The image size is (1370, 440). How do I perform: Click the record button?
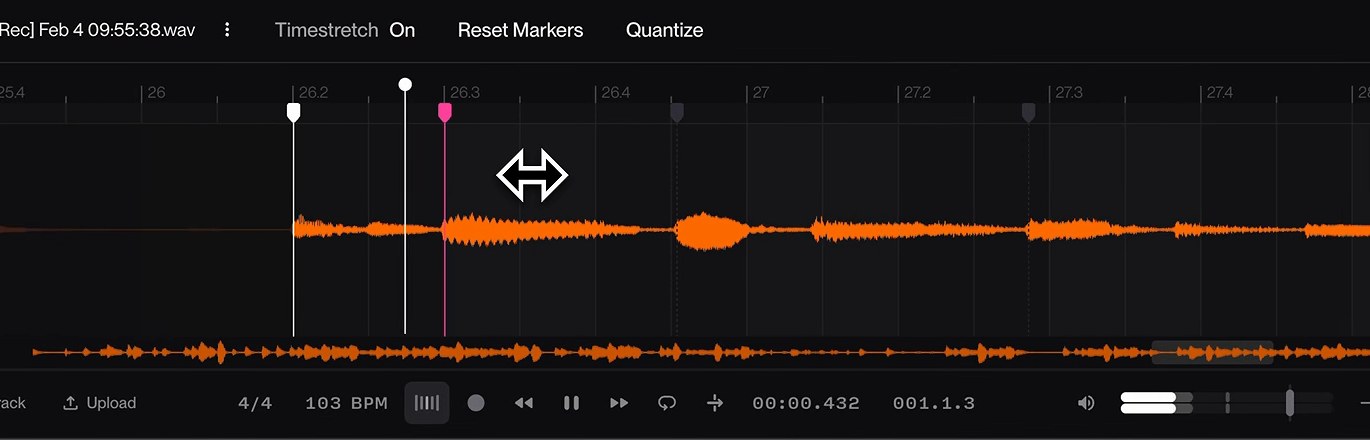pyautogui.click(x=476, y=403)
